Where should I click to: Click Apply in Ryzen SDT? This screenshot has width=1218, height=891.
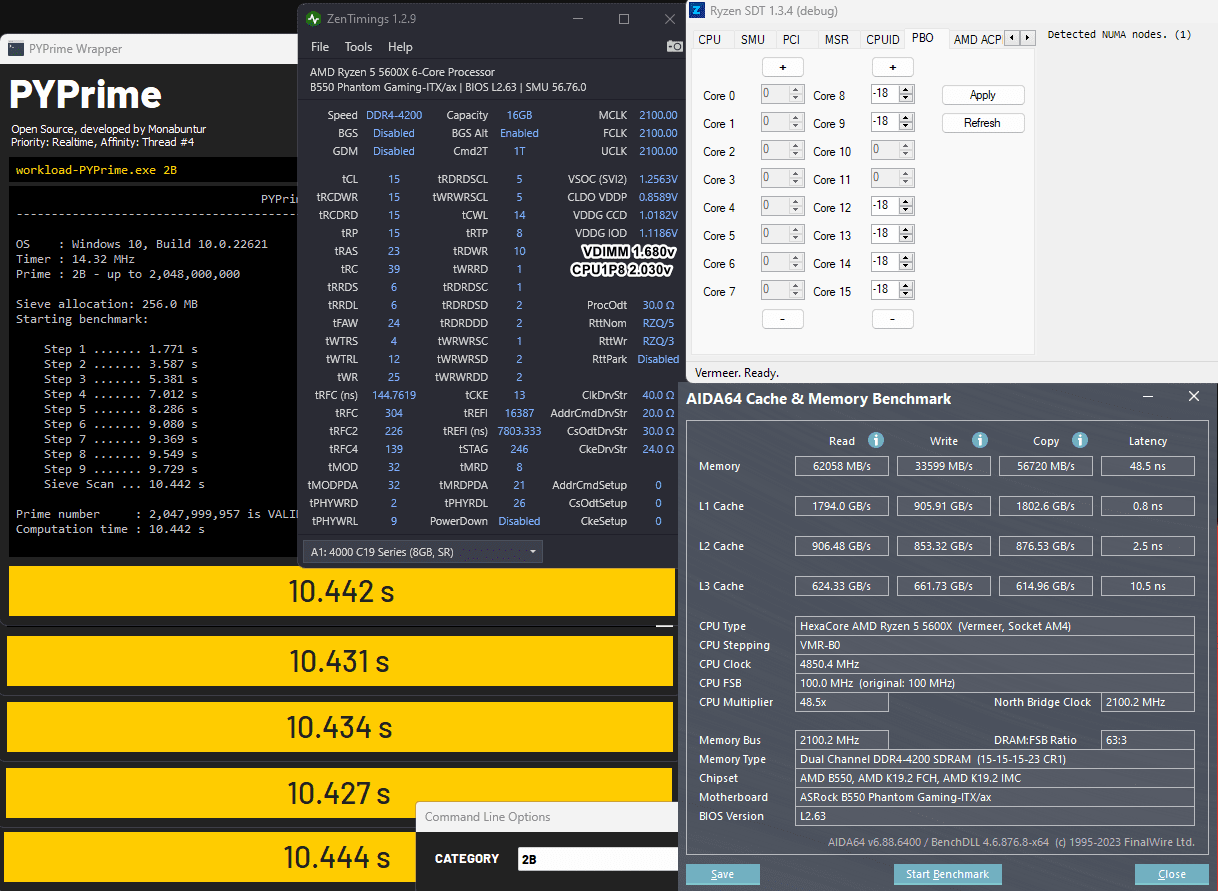click(983, 95)
